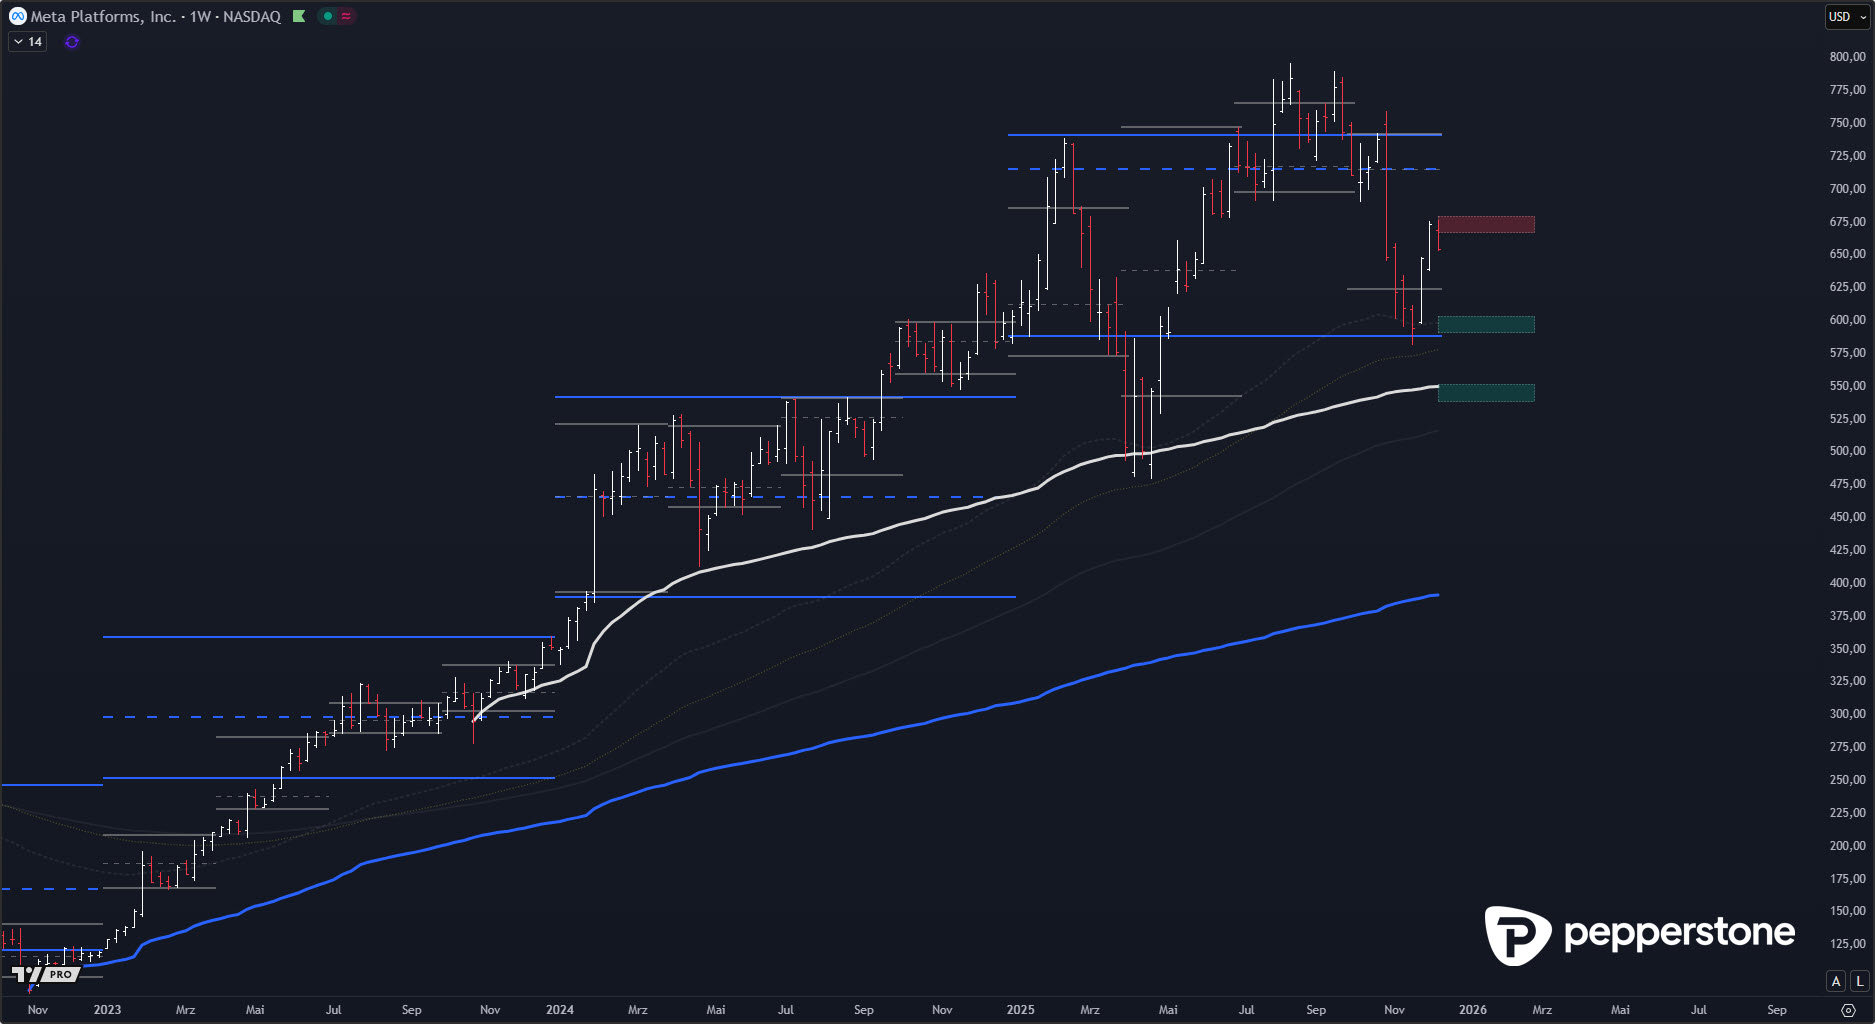This screenshot has width=1875, height=1024.
Task: Click the 675,00 price axis label
Action: click(x=1848, y=222)
